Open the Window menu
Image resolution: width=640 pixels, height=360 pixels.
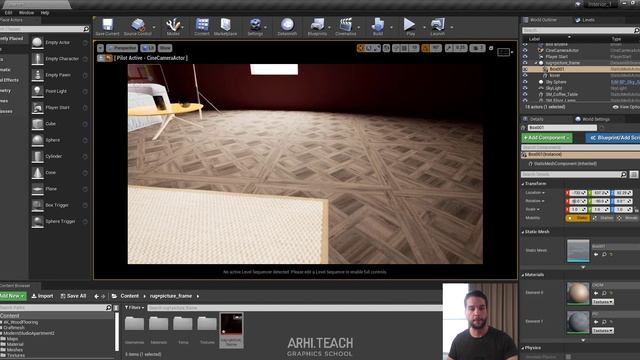click(27, 13)
